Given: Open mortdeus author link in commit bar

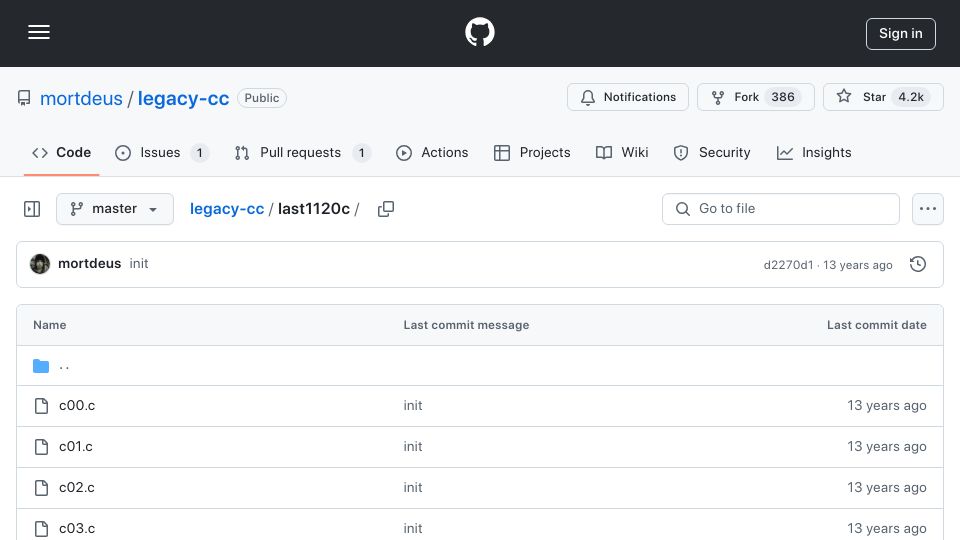Looking at the screenshot, I should click(x=89, y=263).
